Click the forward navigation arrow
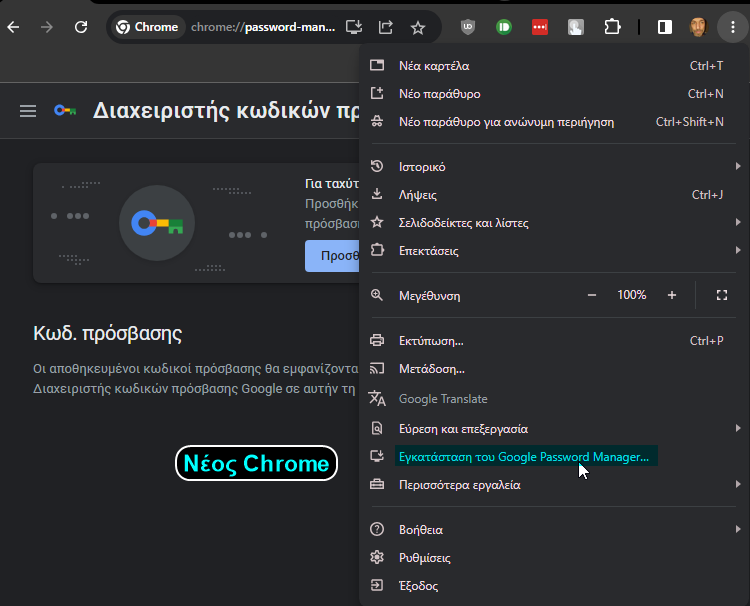This screenshot has height=606, width=750. pyautogui.click(x=47, y=27)
